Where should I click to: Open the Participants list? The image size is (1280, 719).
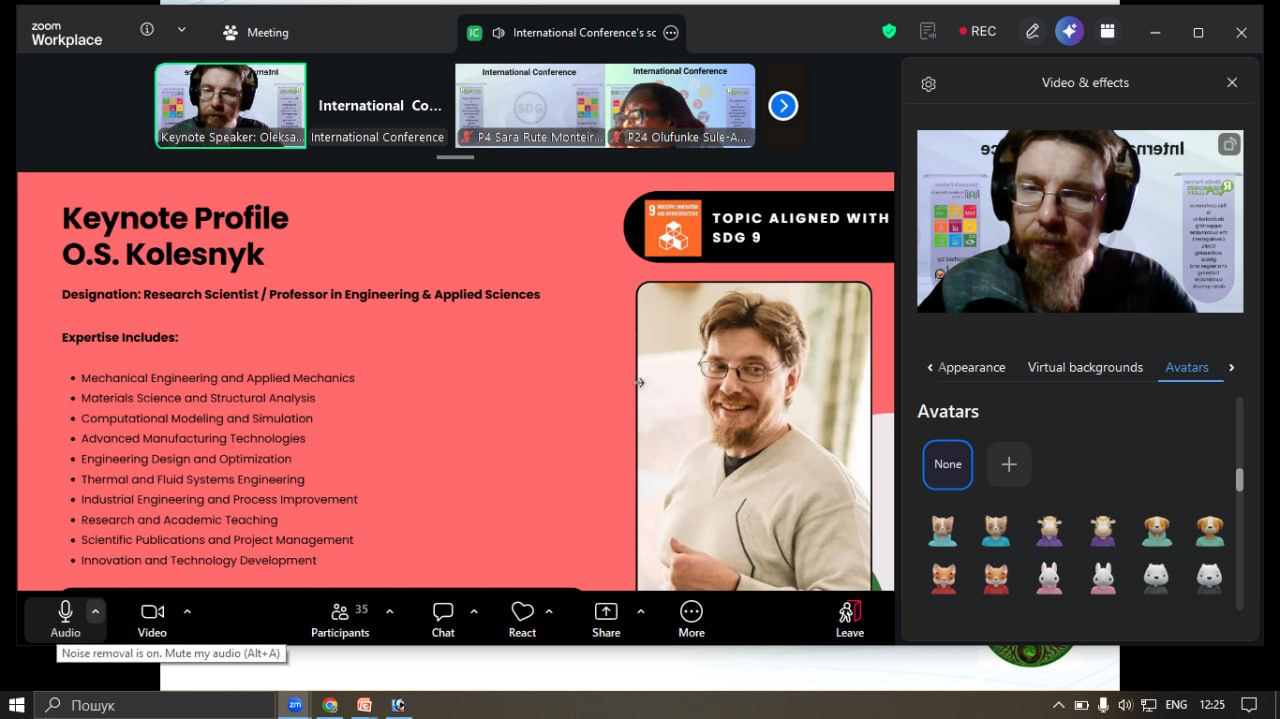(340, 618)
